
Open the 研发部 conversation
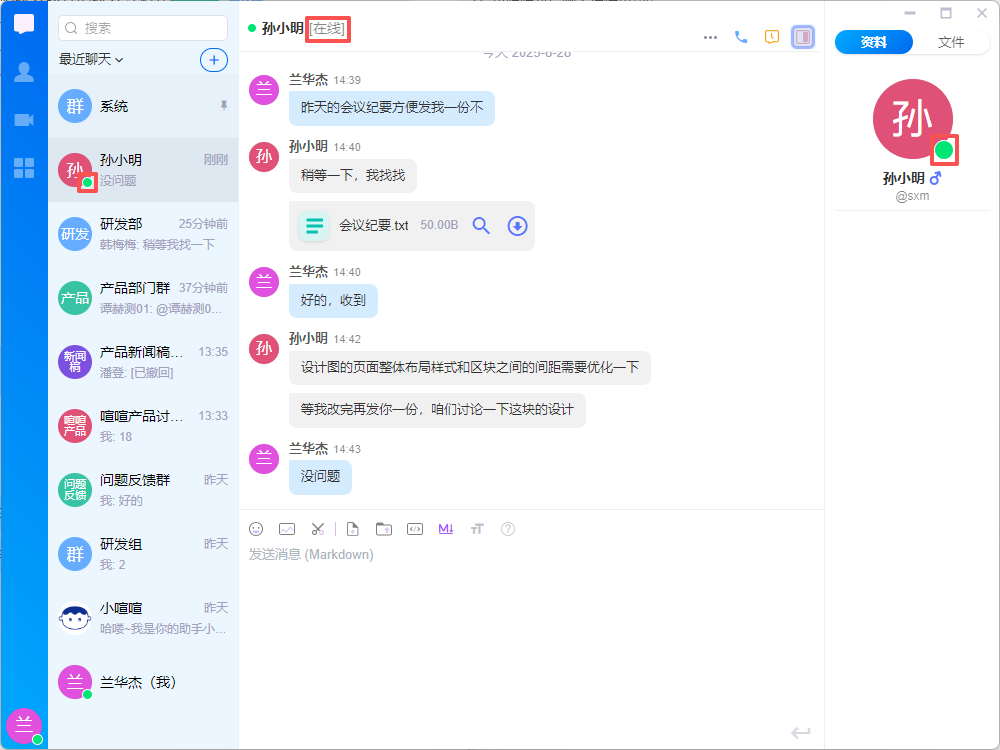click(143, 234)
